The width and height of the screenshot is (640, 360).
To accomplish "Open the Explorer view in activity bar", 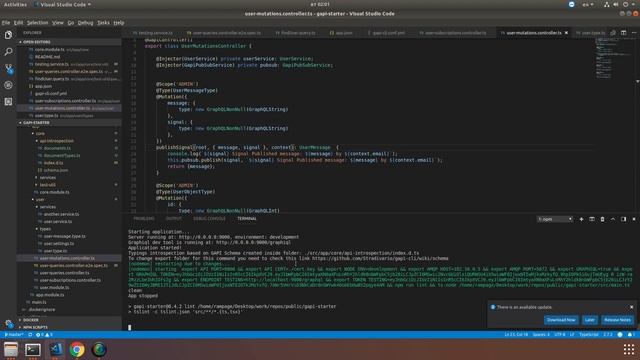I will tap(8, 35).
